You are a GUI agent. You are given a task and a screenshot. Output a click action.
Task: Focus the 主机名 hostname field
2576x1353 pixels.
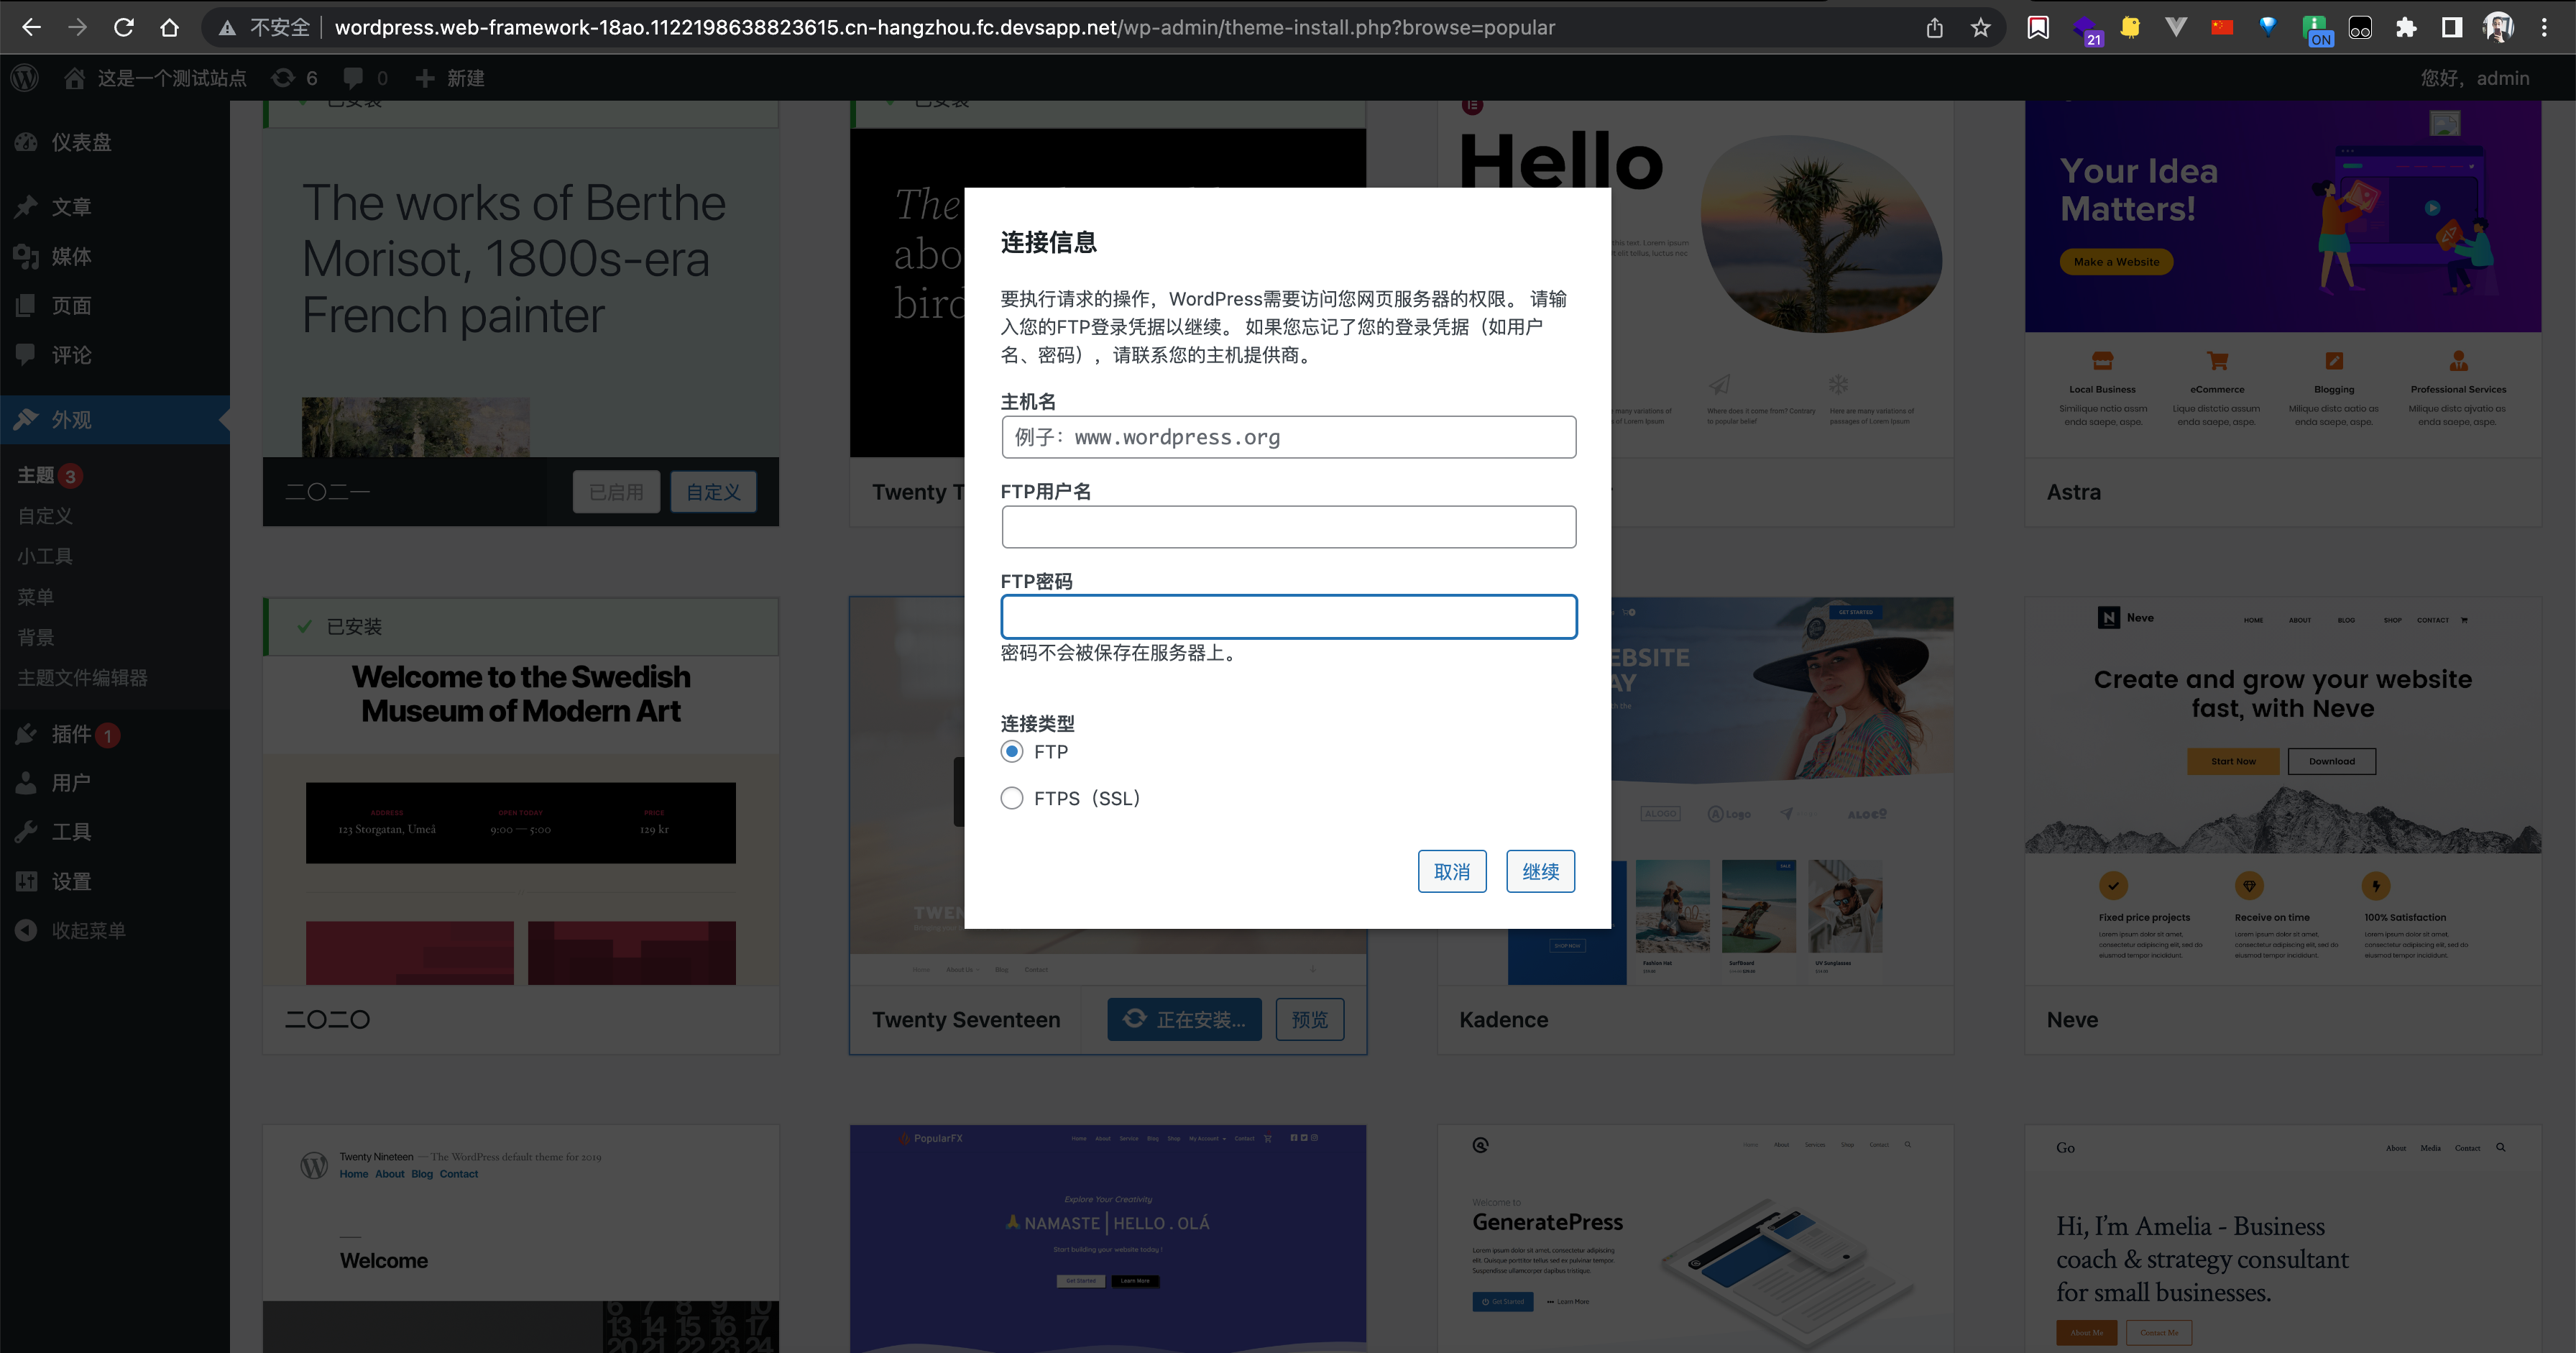(1288, 437)
